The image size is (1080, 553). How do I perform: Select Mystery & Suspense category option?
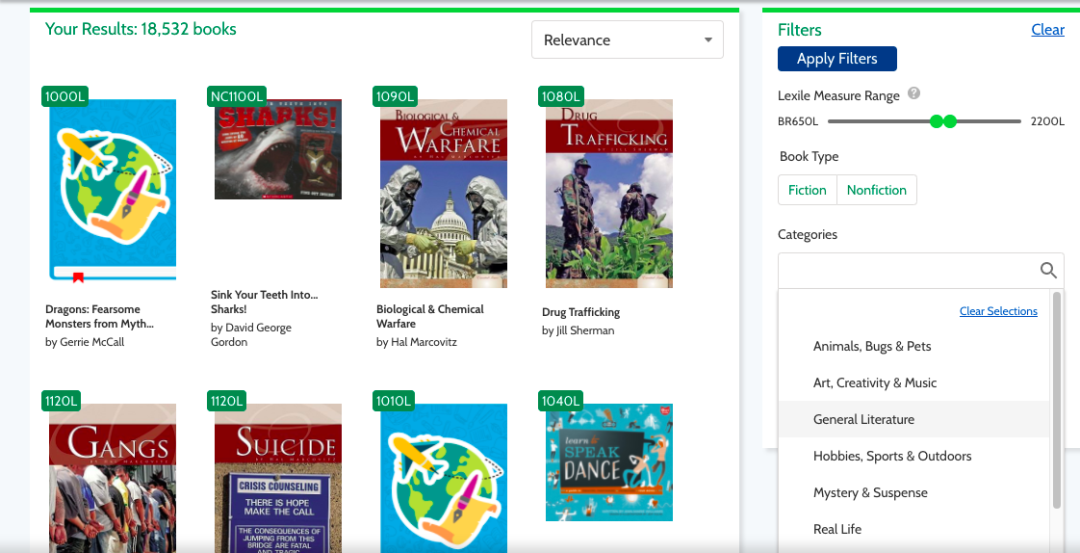point(870,492)
